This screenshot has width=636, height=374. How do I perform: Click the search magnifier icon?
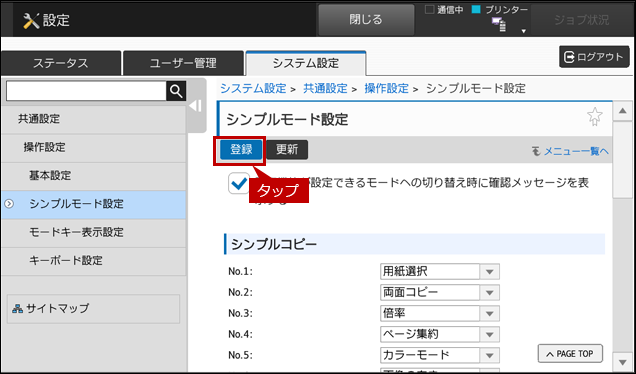tap(176, 91)
